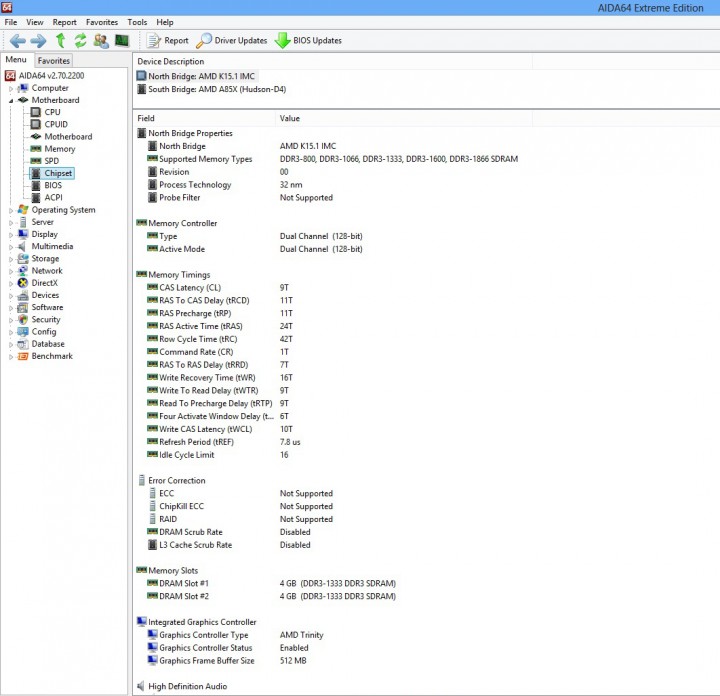Click the Security shield icon in tree

pos(22,320)
